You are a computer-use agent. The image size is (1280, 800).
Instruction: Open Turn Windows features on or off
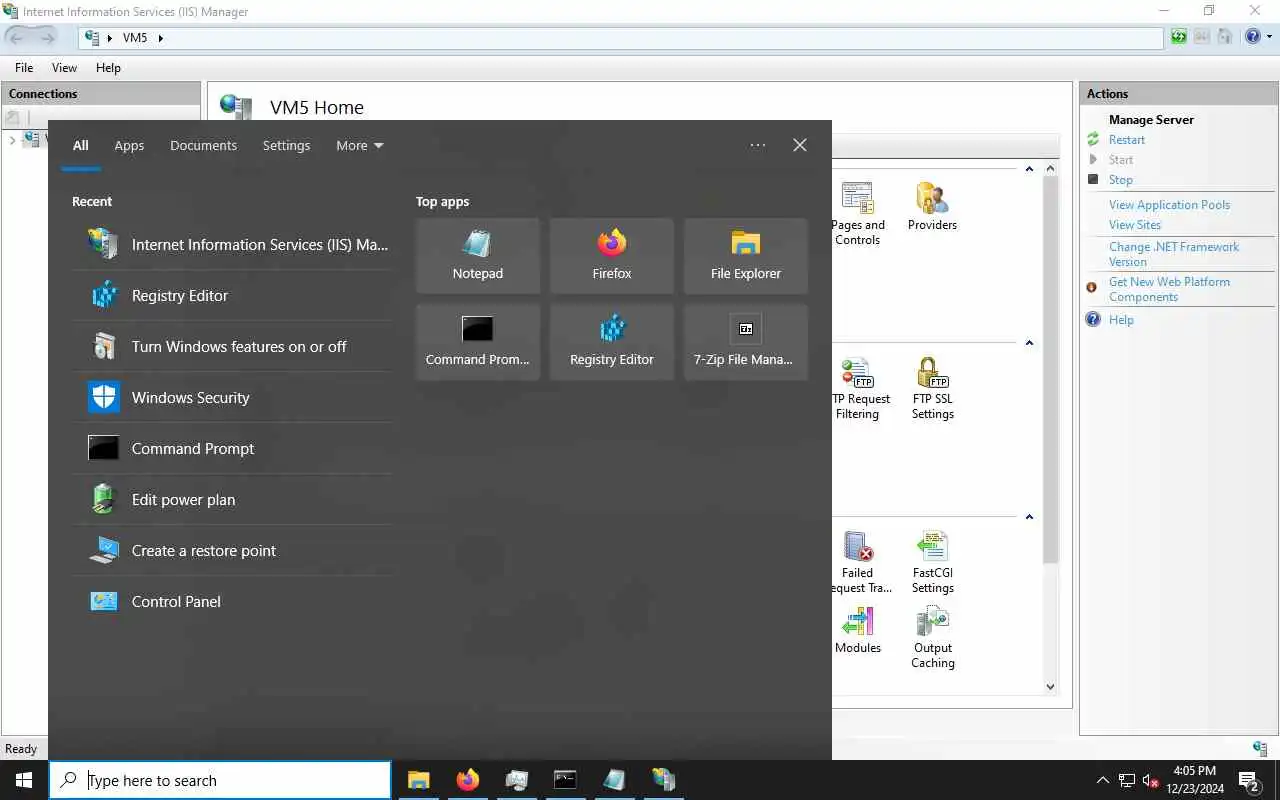click(x=231, y=346)
